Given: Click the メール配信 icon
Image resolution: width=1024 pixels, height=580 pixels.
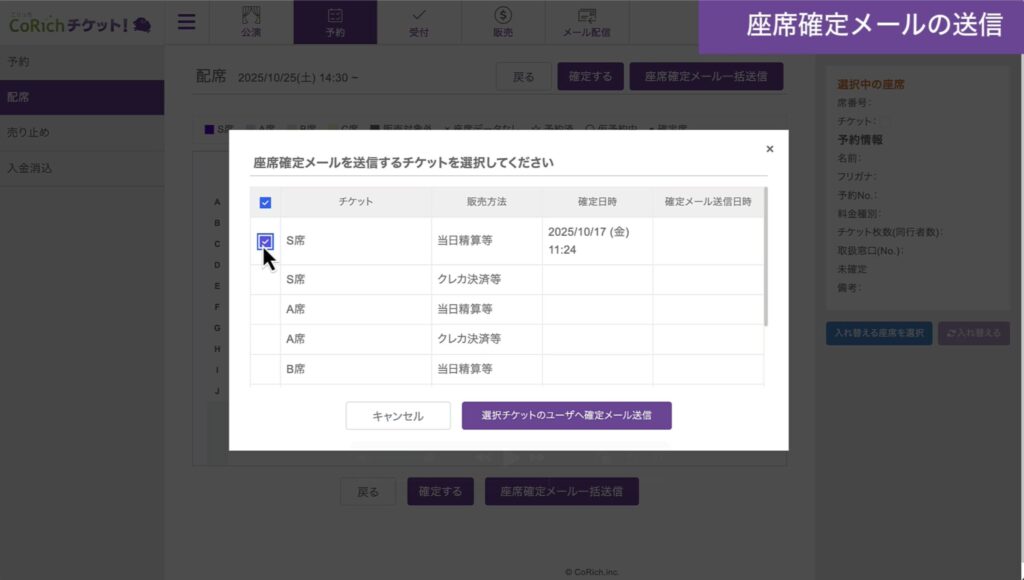Looking at the screenshot, I should [x=587, y=16].
